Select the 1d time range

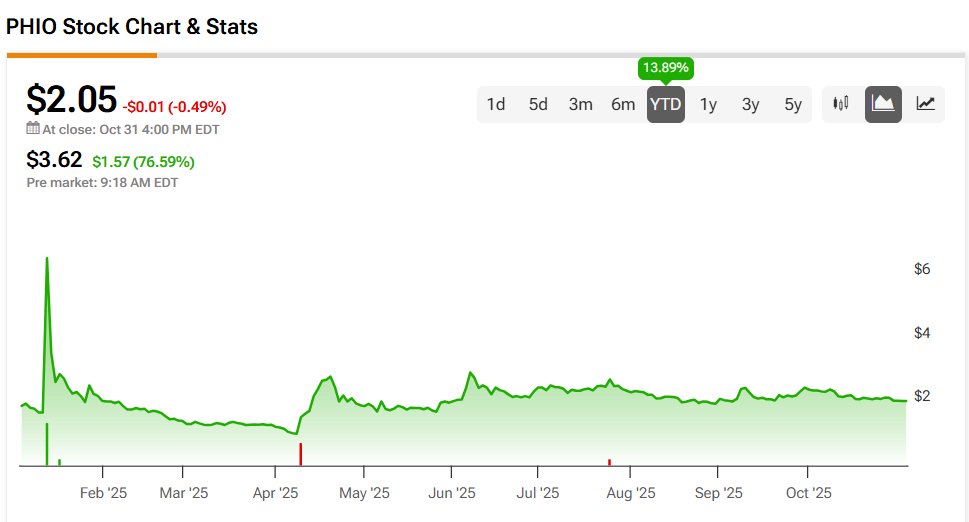tap(496, 104)
